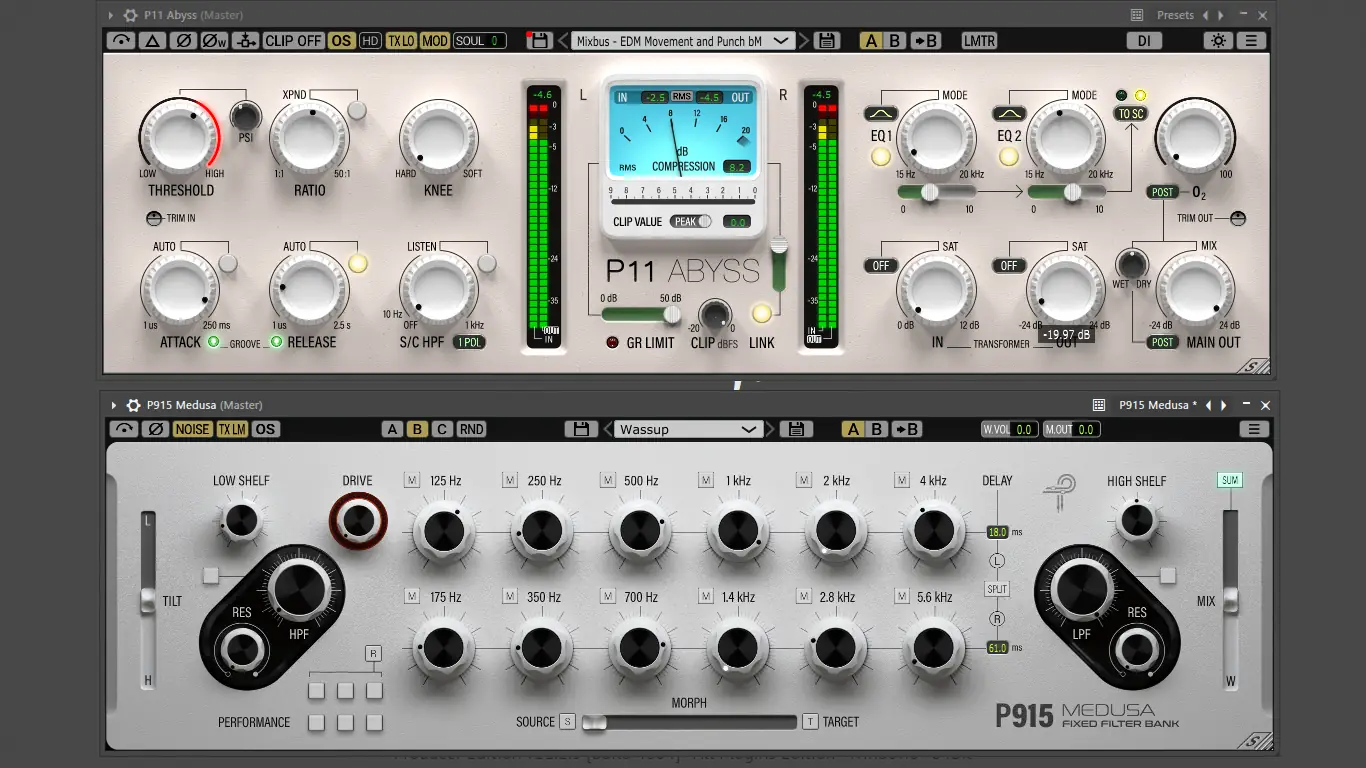1366x768 pixels.
Task: Toggle the phase invert icon in Medusa toolbar
Action: pos(155,429)
